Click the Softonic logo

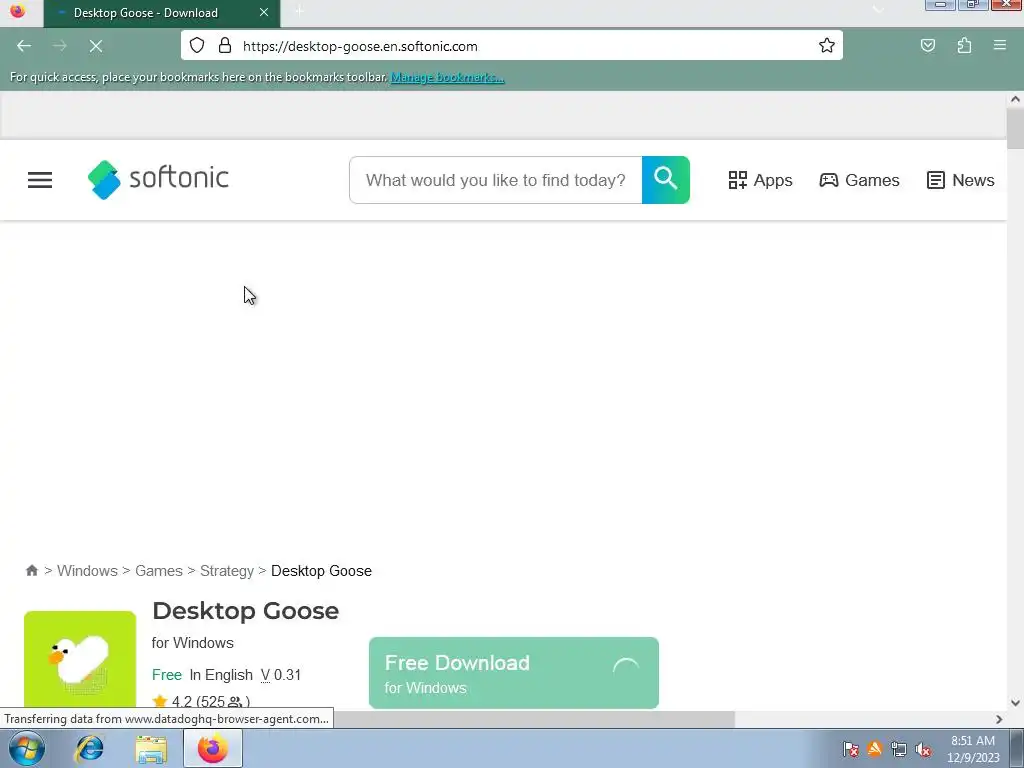tap(158, 180)
